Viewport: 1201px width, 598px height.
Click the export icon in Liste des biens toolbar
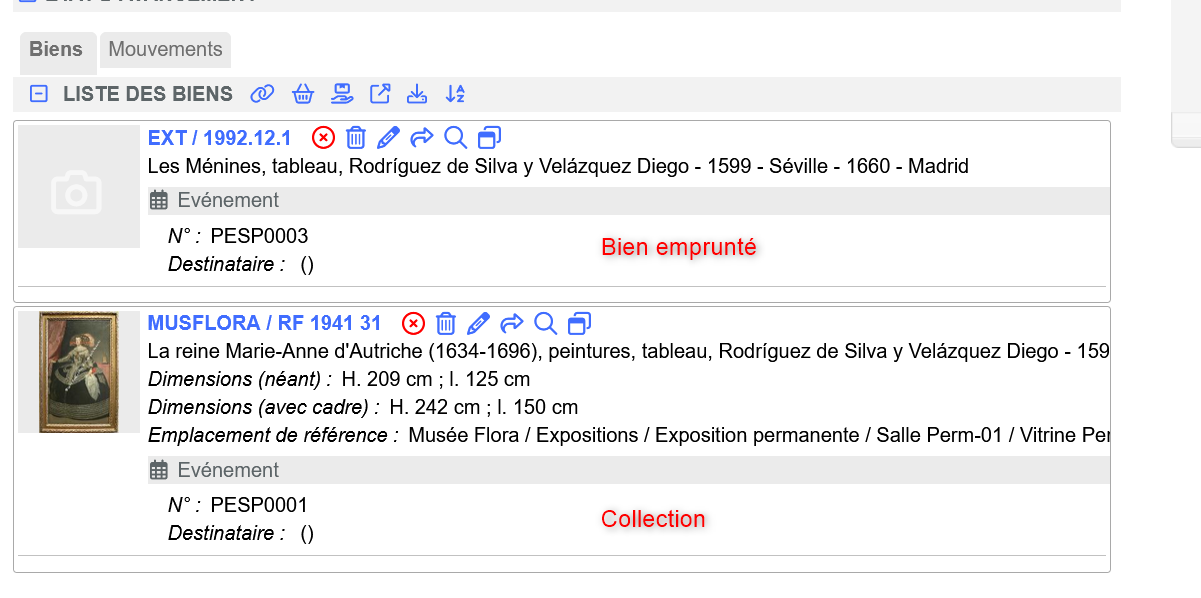coord(380,94)
